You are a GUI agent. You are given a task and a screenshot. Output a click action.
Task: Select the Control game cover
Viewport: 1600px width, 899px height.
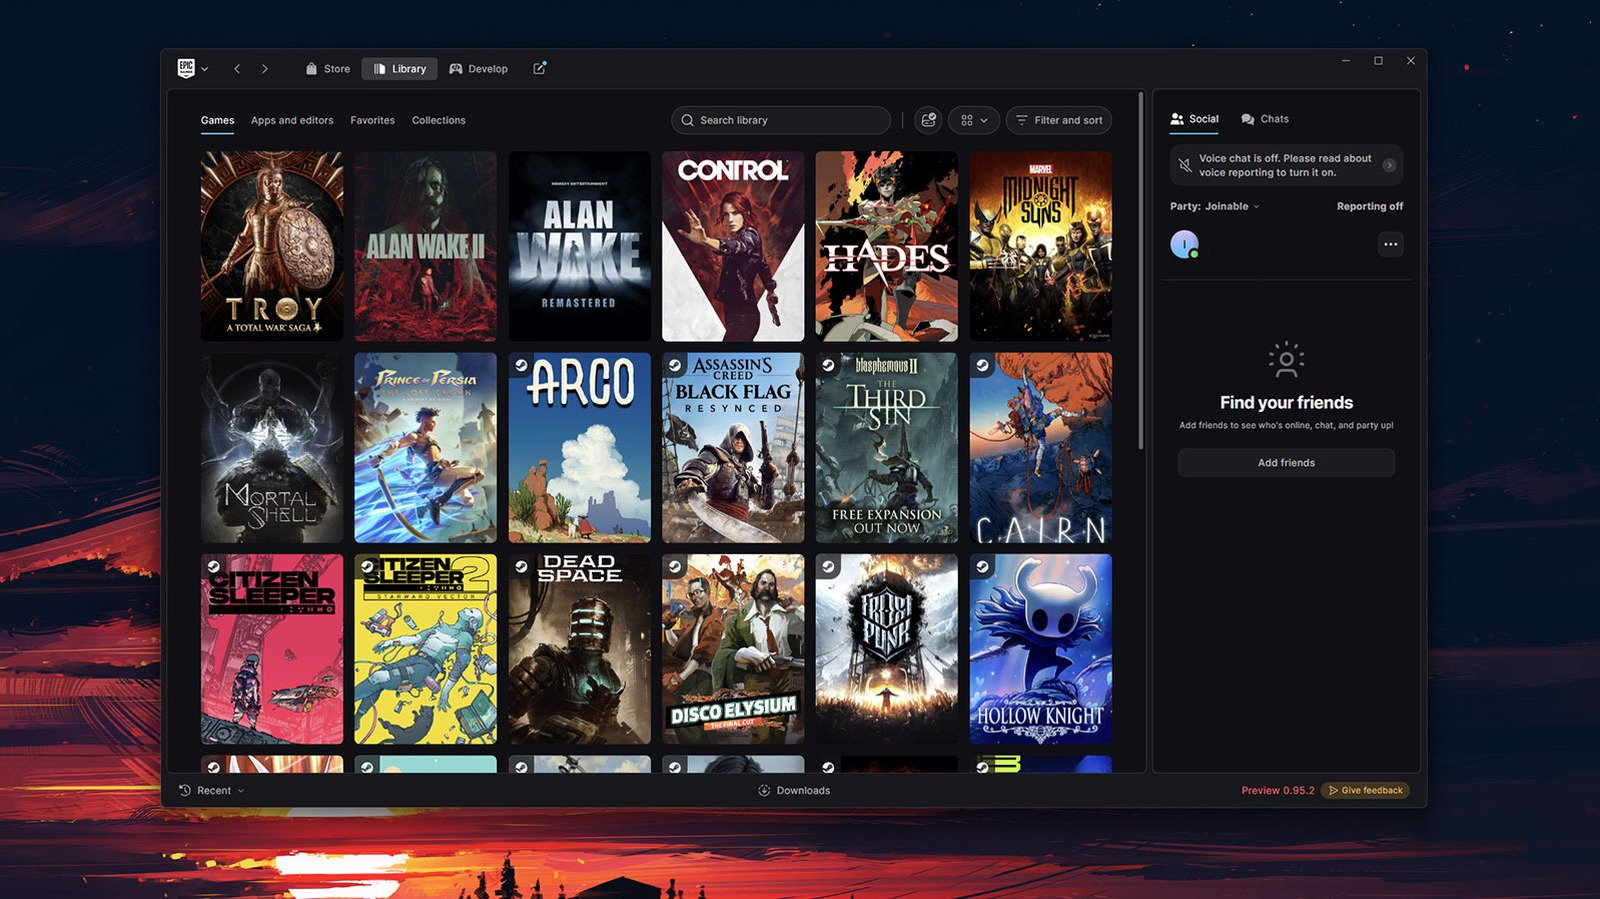(733, 246)
